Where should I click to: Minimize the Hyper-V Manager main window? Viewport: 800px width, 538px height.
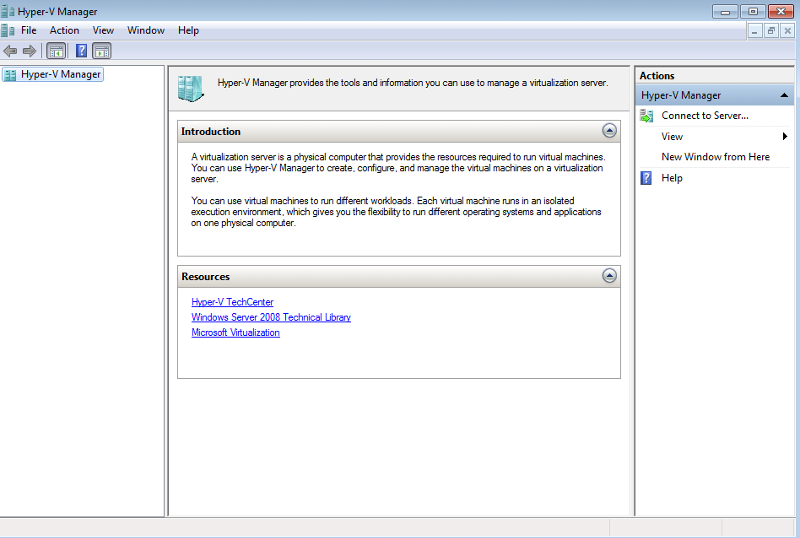pos(725,11)
